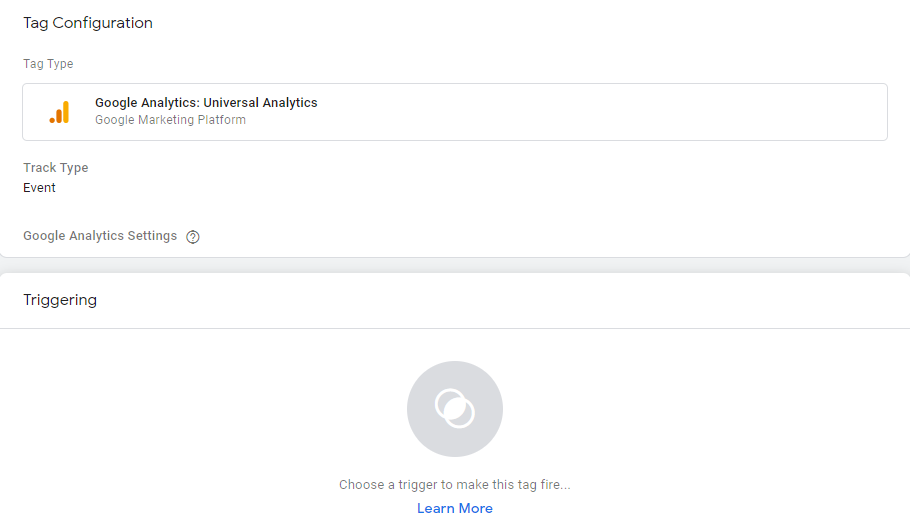Click the orange Google Analytics bar-chart icon
The width and height of the screenshot is (910, 527).
pyautogui.click(x=60, y=112)
